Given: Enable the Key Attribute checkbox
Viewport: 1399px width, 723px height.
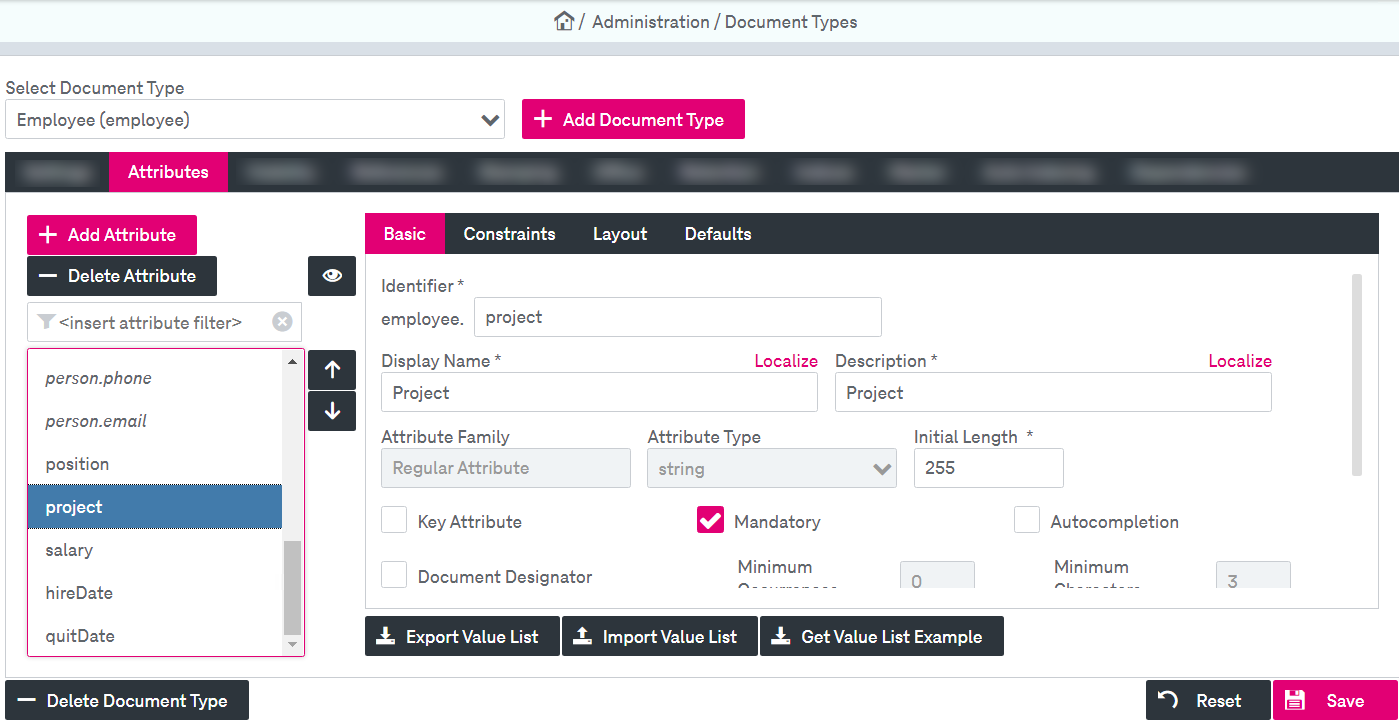Looking at the screenshot, I should tap(394, 520).
